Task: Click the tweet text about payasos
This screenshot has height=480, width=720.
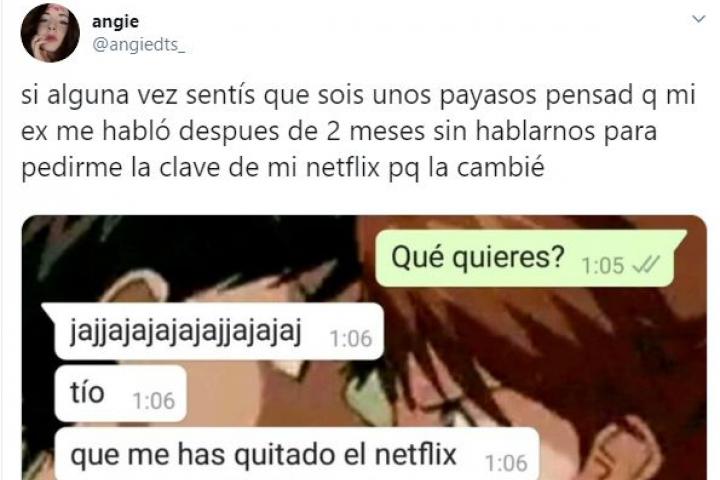Action: (358, 131)
